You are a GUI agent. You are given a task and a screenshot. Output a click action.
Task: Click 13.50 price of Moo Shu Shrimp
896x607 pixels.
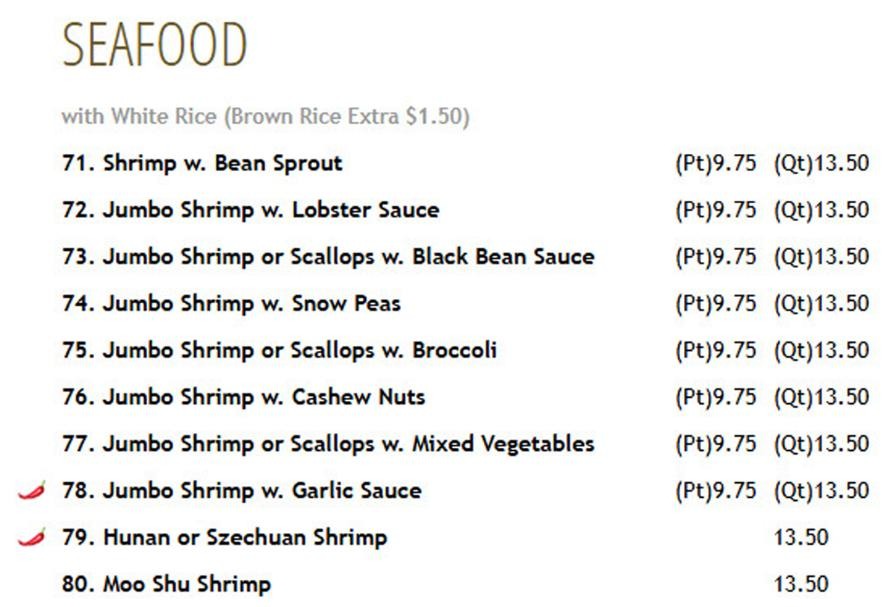click(801, 584)
